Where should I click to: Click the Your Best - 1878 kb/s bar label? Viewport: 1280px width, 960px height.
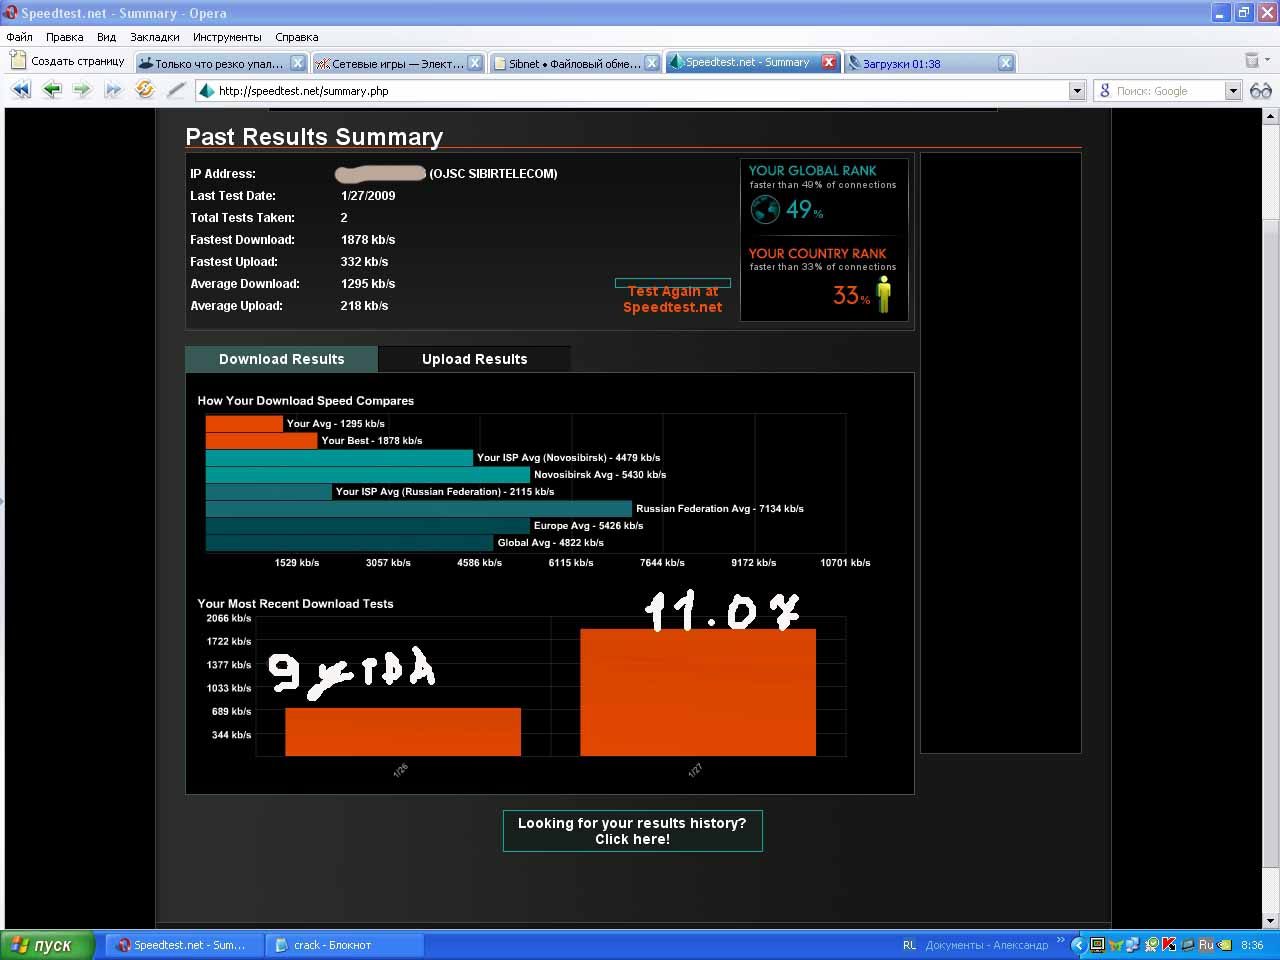point(372,441)
